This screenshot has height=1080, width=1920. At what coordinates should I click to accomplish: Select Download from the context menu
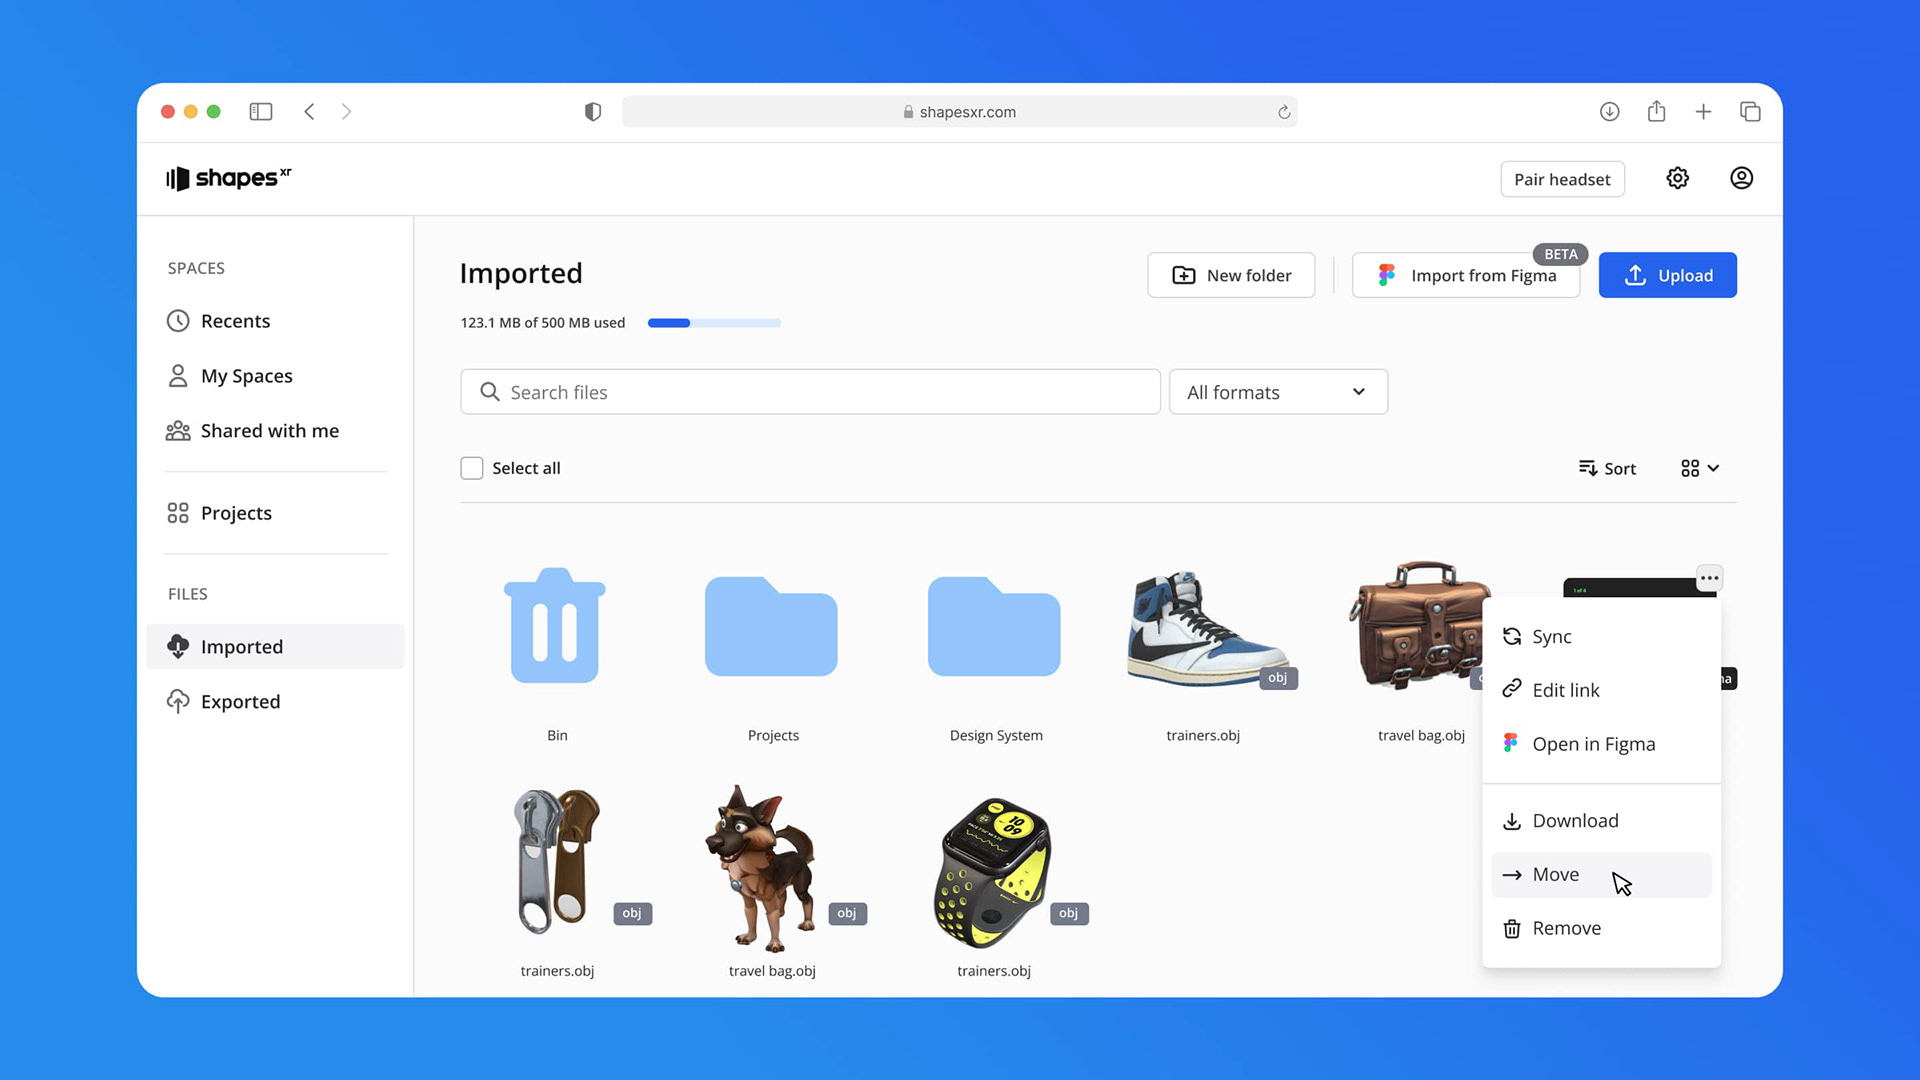[1601, 820]
